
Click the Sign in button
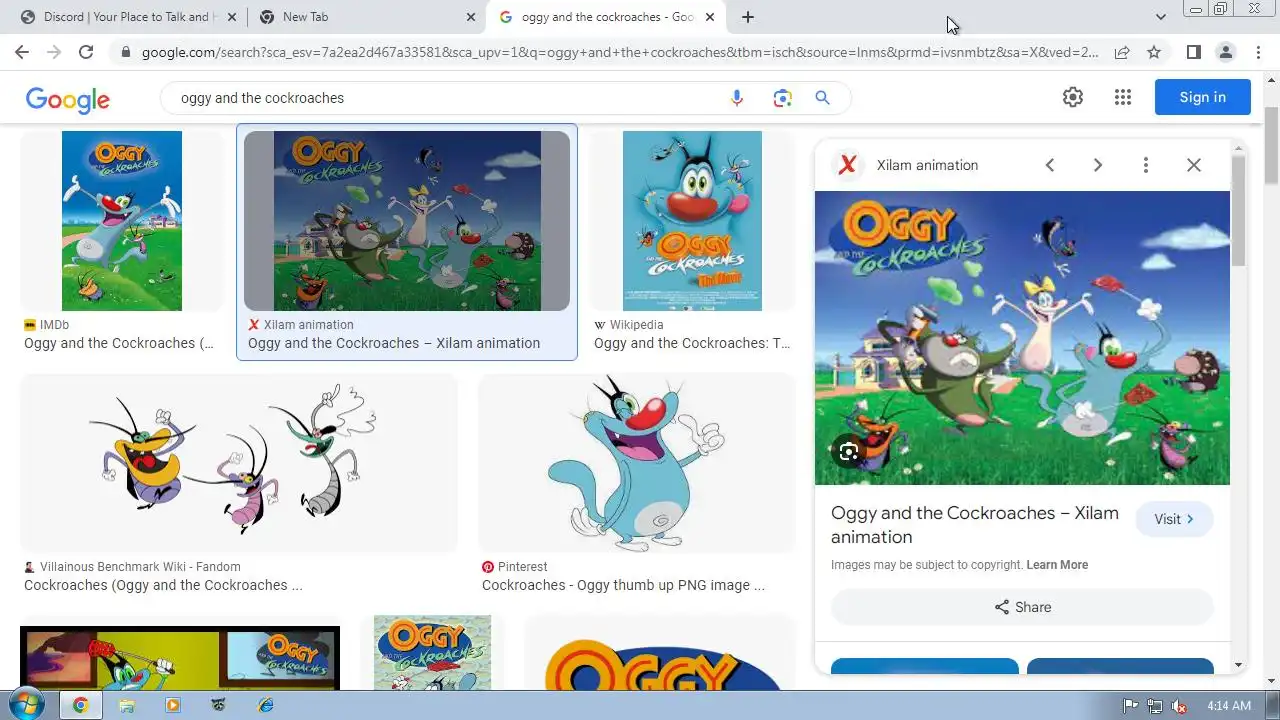[1202, 97]
